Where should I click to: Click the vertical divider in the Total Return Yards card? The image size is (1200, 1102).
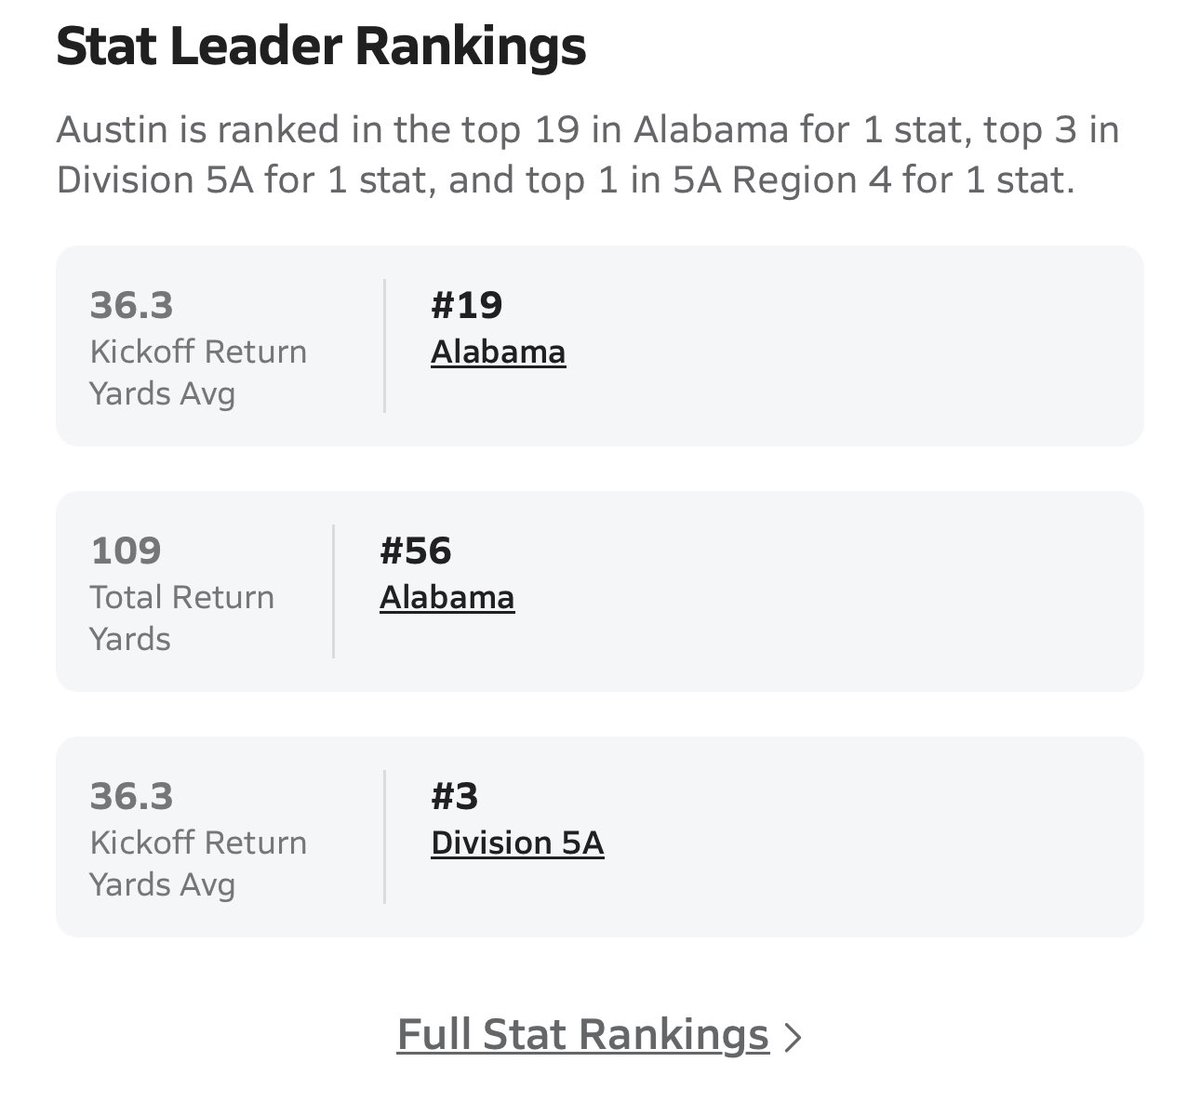pos(333,592)
